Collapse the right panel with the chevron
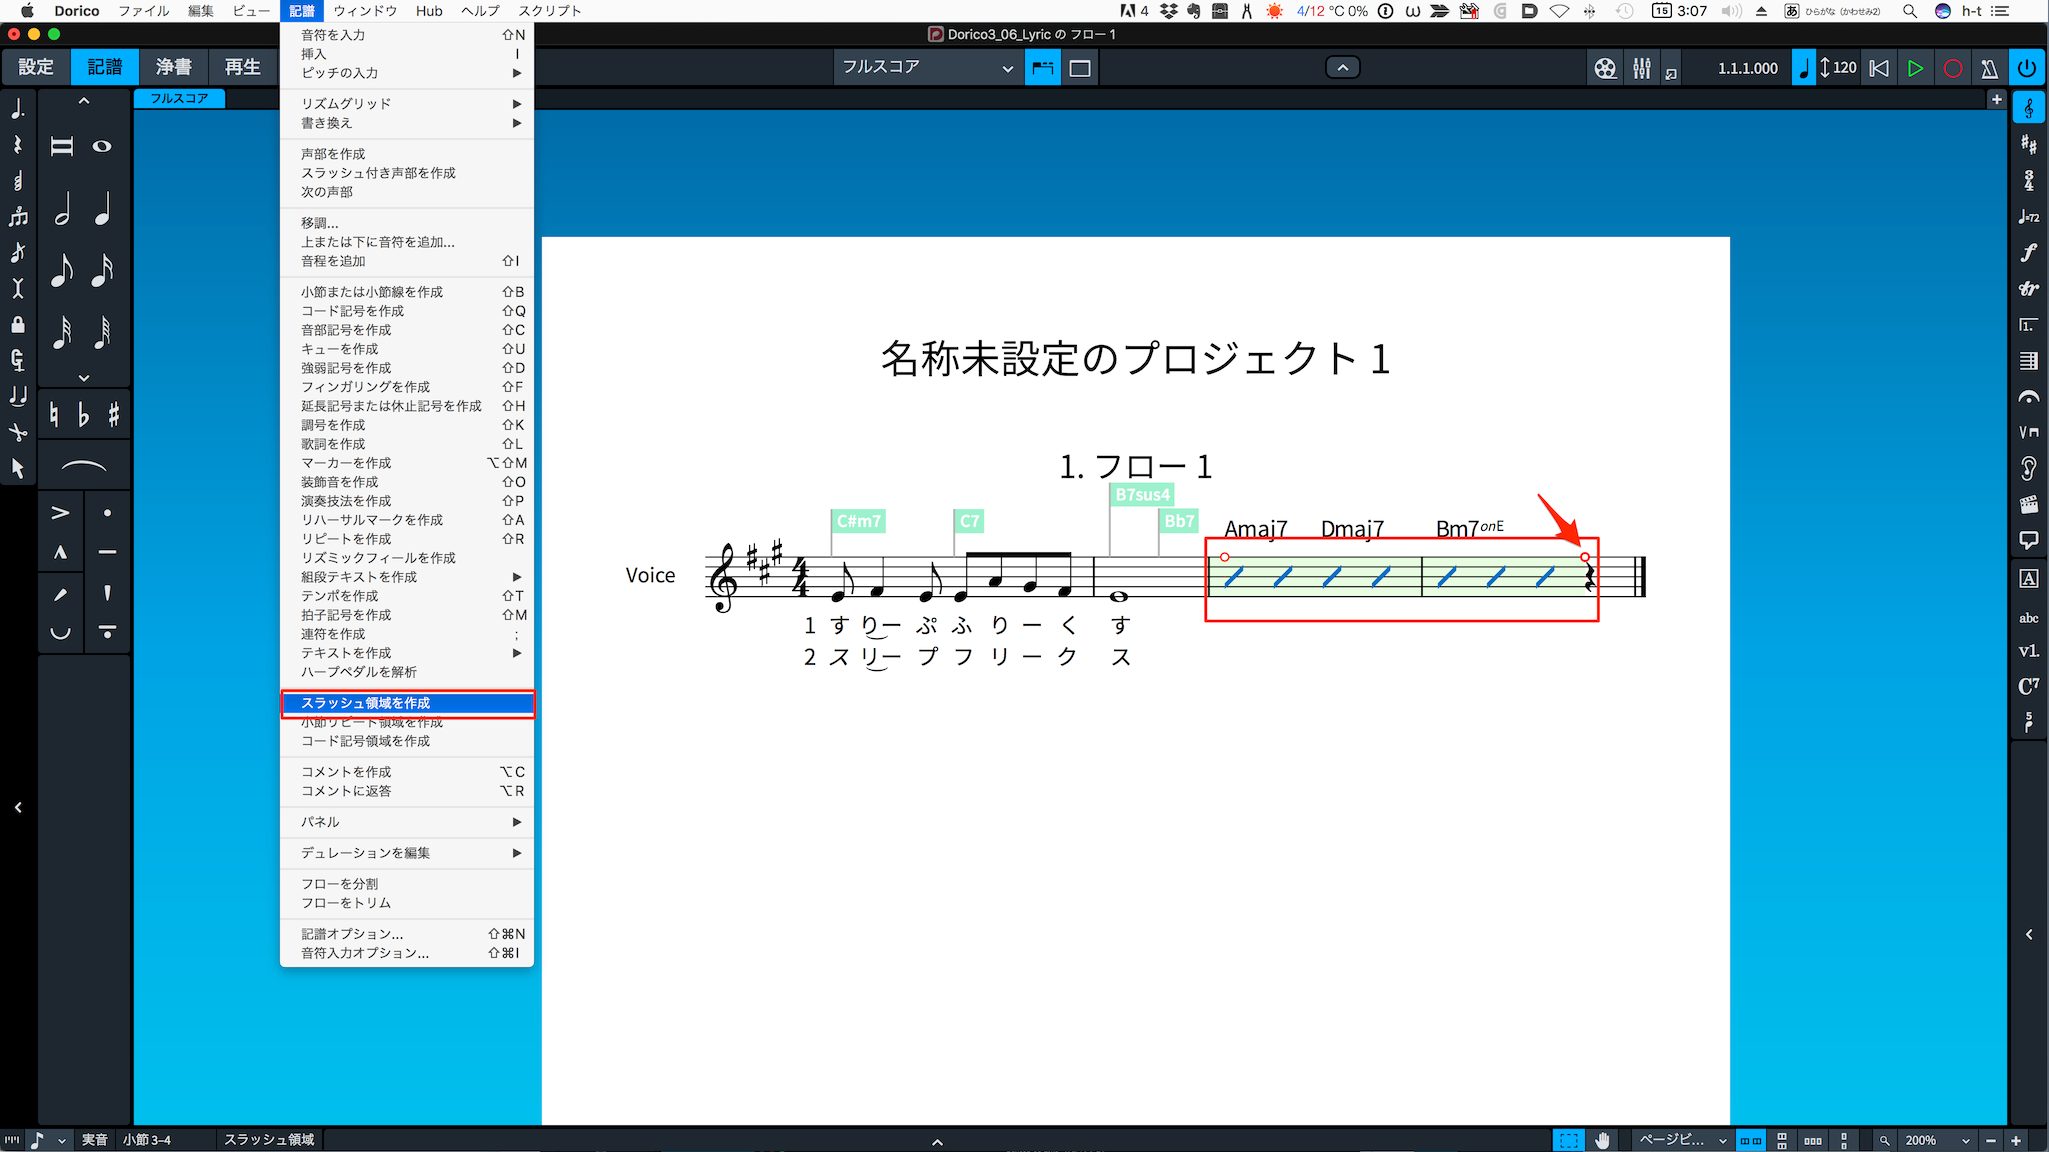This screenshot has height=1152, width=2049. click(2029, 934)
